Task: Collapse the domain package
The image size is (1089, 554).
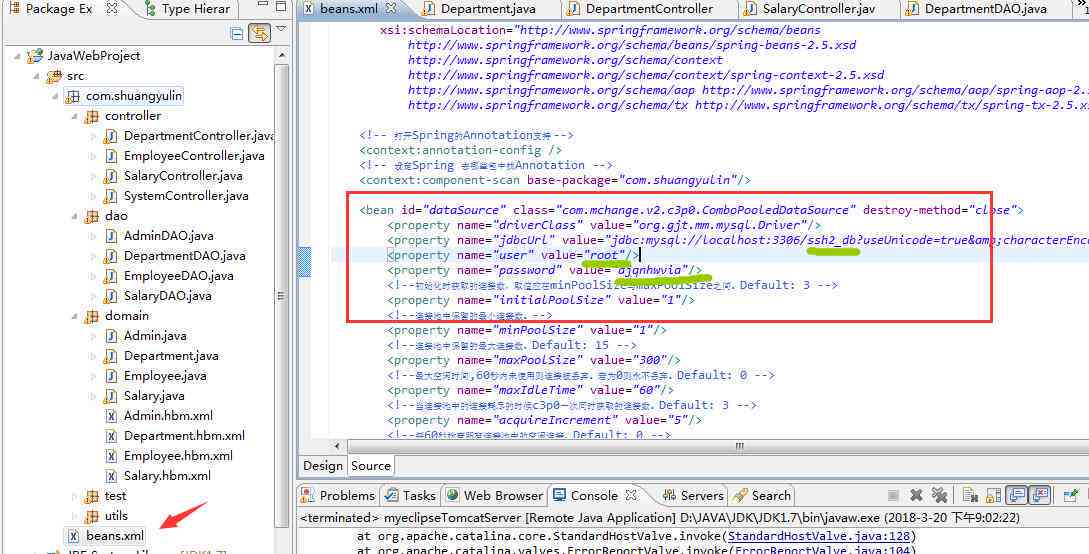Action: click(x=74, y=317)
